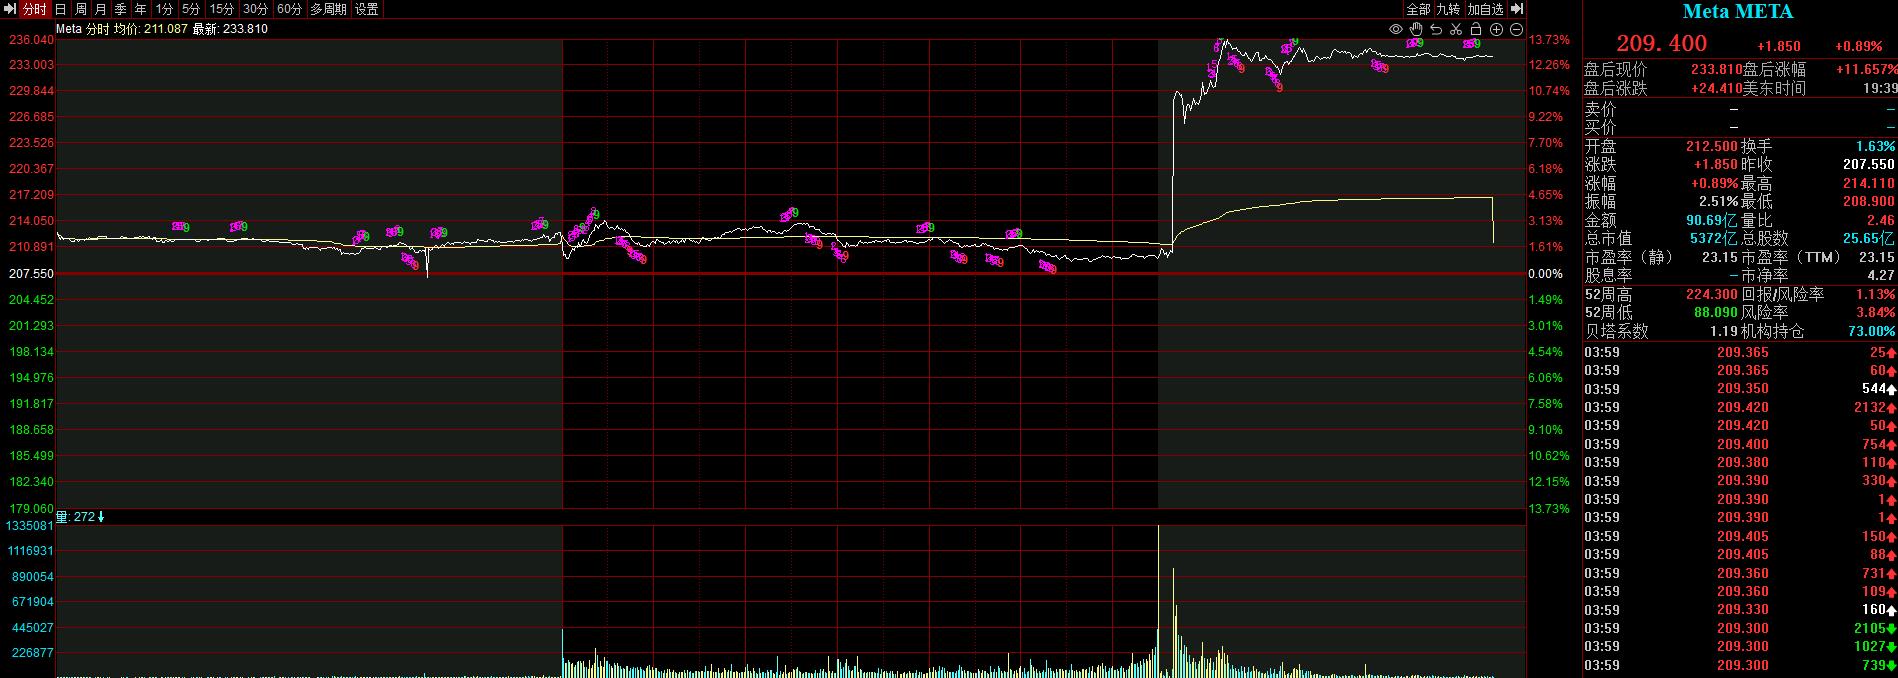Click the undo arrow icon
Image resolution: width=1898 pixels, height=678 pixels.
pos(1436,29)
